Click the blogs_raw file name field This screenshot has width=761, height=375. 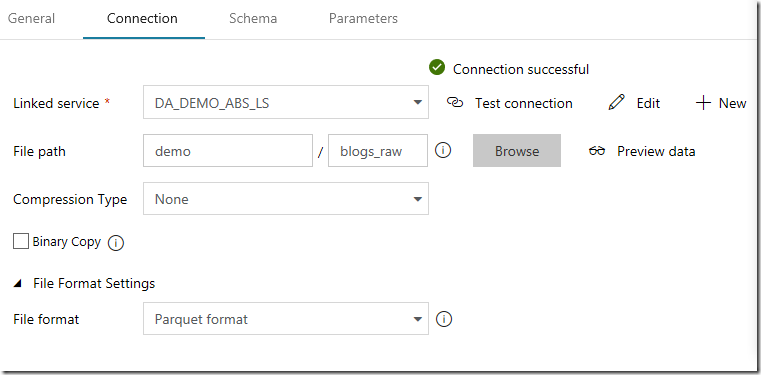pos(378,151)
